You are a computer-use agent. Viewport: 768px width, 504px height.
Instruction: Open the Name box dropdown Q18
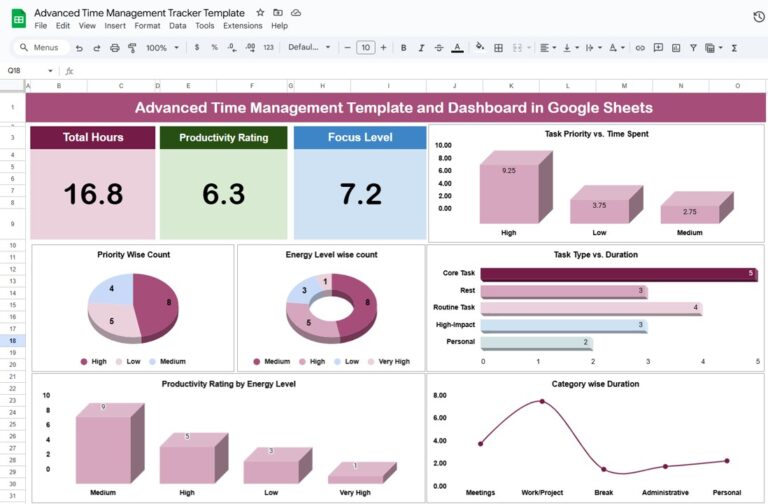(50, 71)
